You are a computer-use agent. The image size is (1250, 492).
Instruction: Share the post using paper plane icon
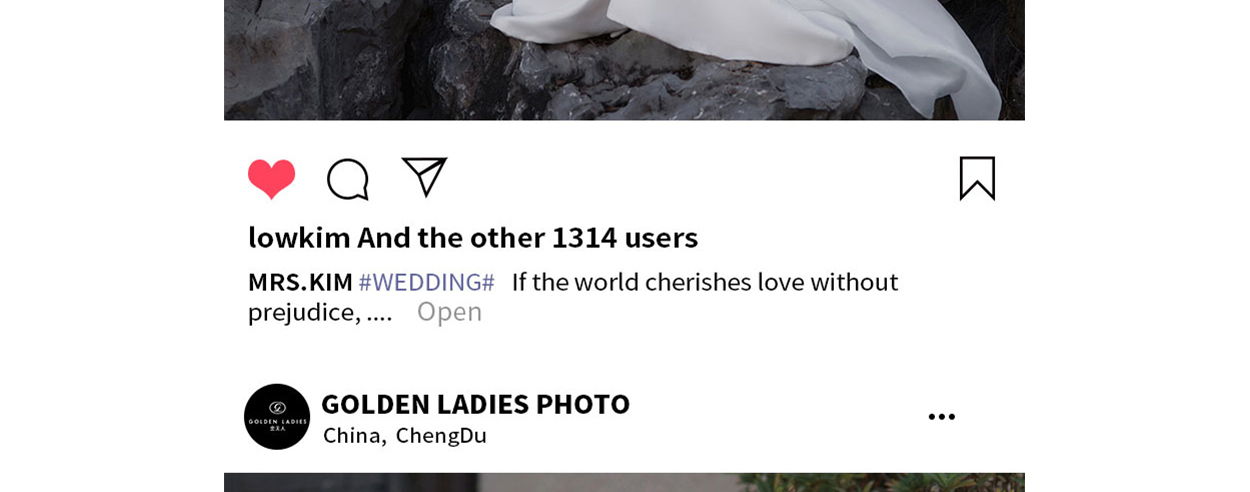[424, 177]
